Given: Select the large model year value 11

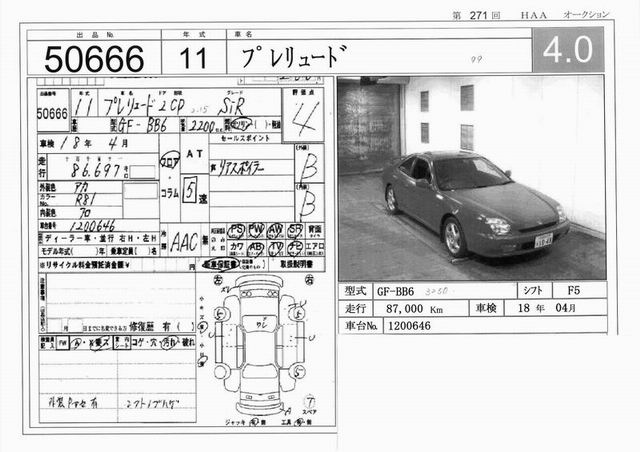Looking at the screenshot, I should click(193, 58).
